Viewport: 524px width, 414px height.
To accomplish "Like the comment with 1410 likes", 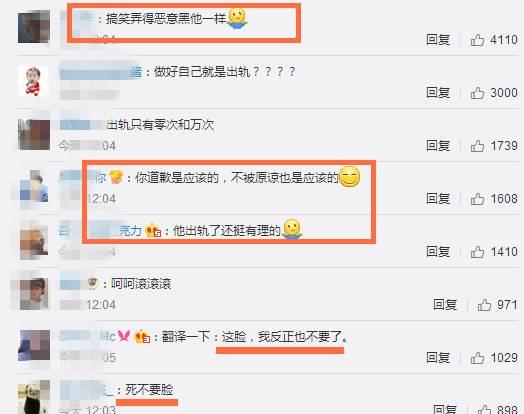I will tap(477, 252).
